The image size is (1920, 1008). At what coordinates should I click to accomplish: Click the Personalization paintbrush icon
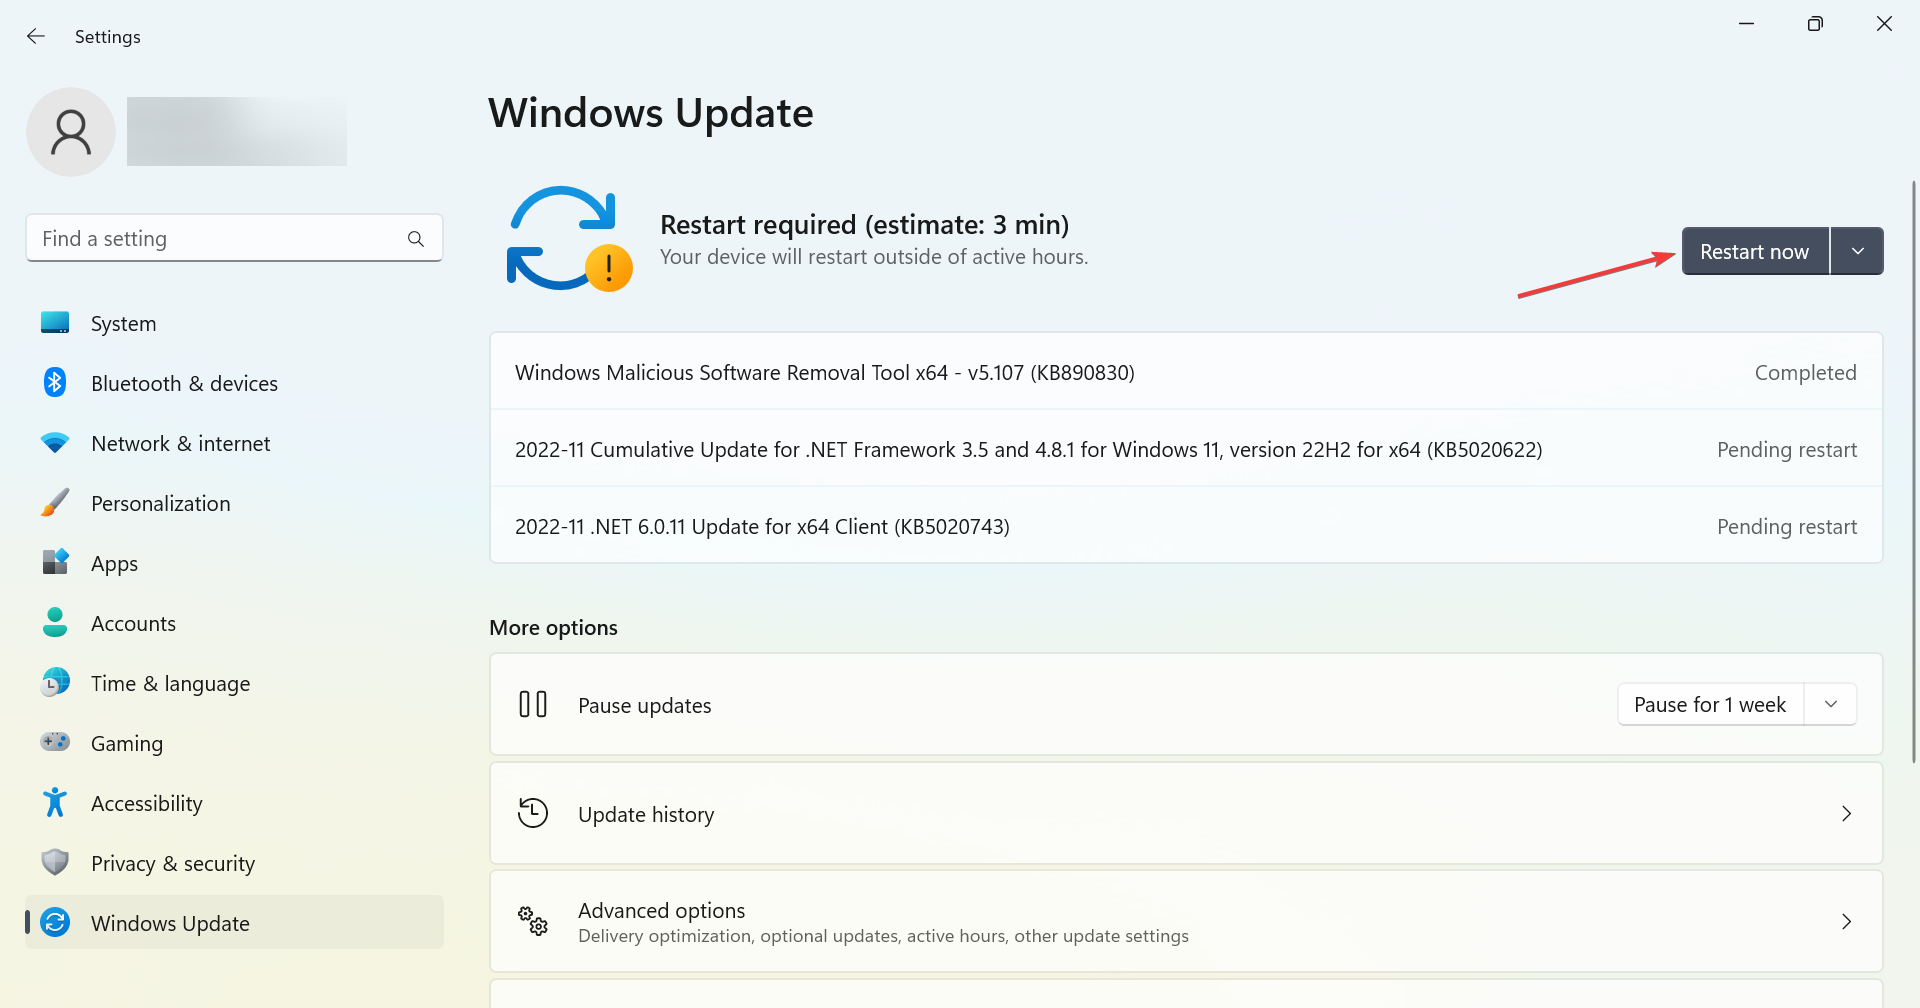click(55, 503)
